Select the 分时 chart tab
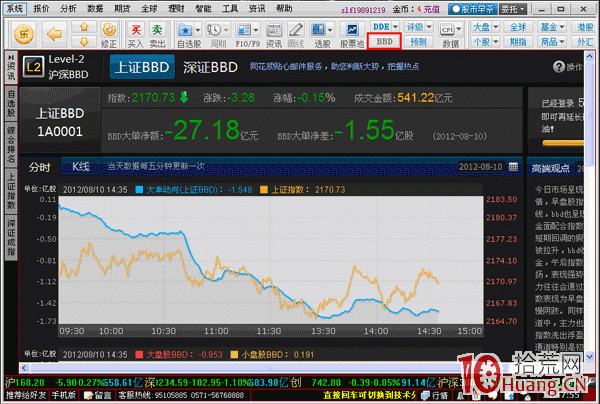The image size is (600, 404). tap(40, 167)
